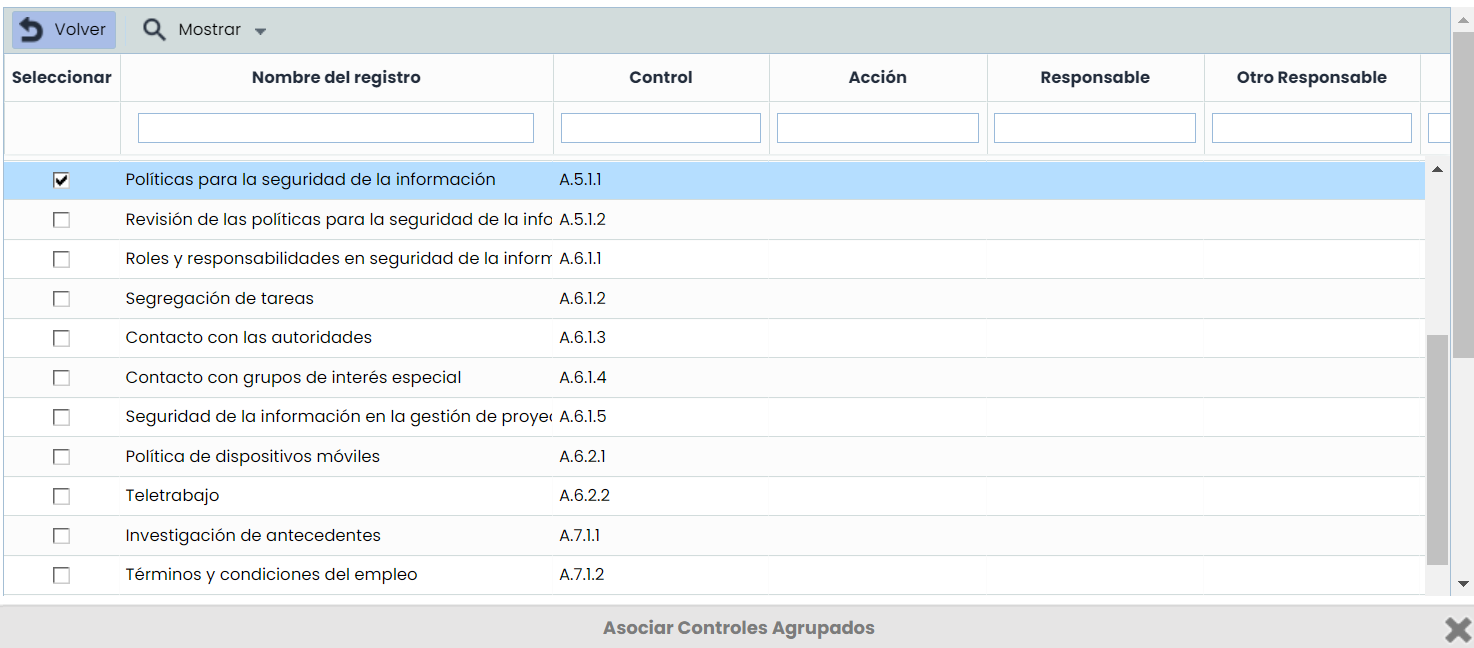Expand the Mostrar dropdown arrow
1474x648 pixels.
[x=260, y=31]
